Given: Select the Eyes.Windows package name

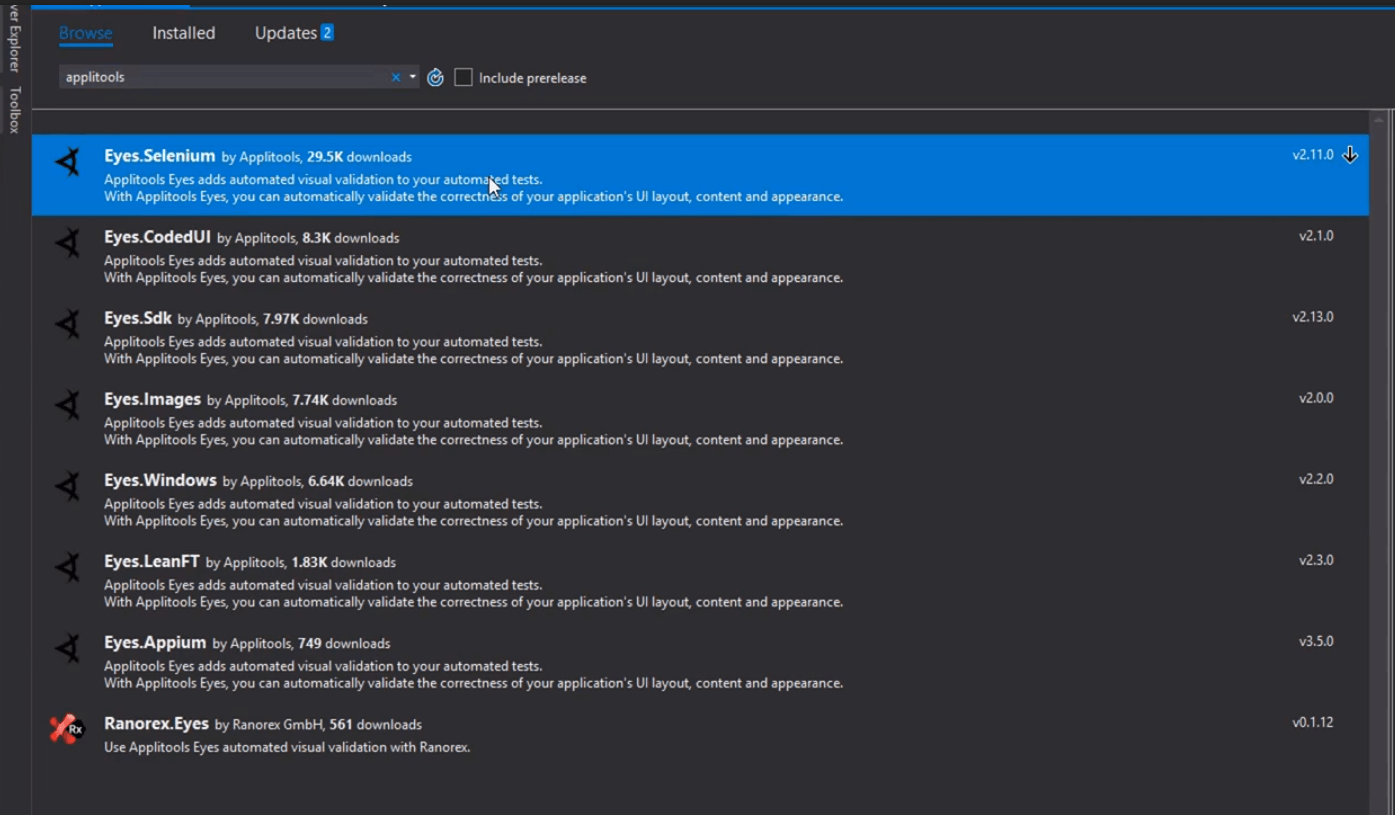Looking at the screenshot, I should (x=160, y=480).
